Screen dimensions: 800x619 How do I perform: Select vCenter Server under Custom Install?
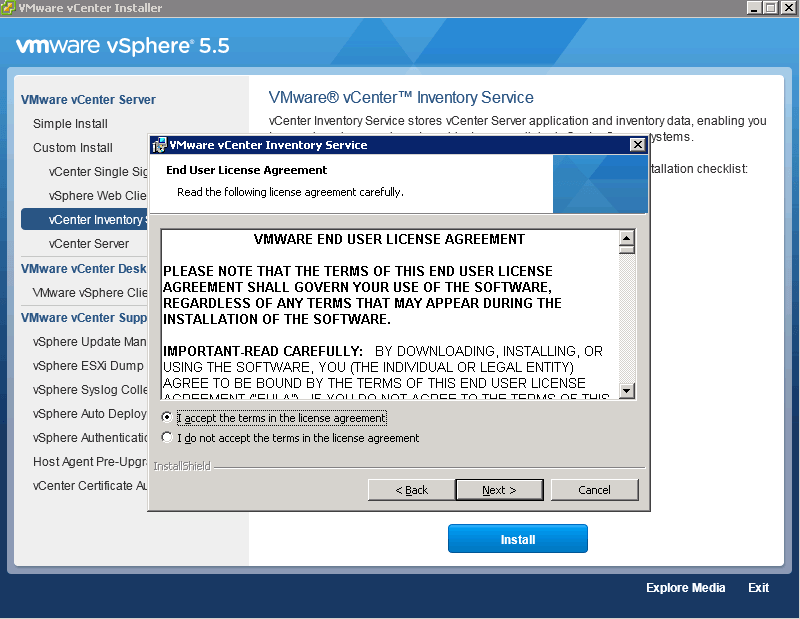pos(89,244)
